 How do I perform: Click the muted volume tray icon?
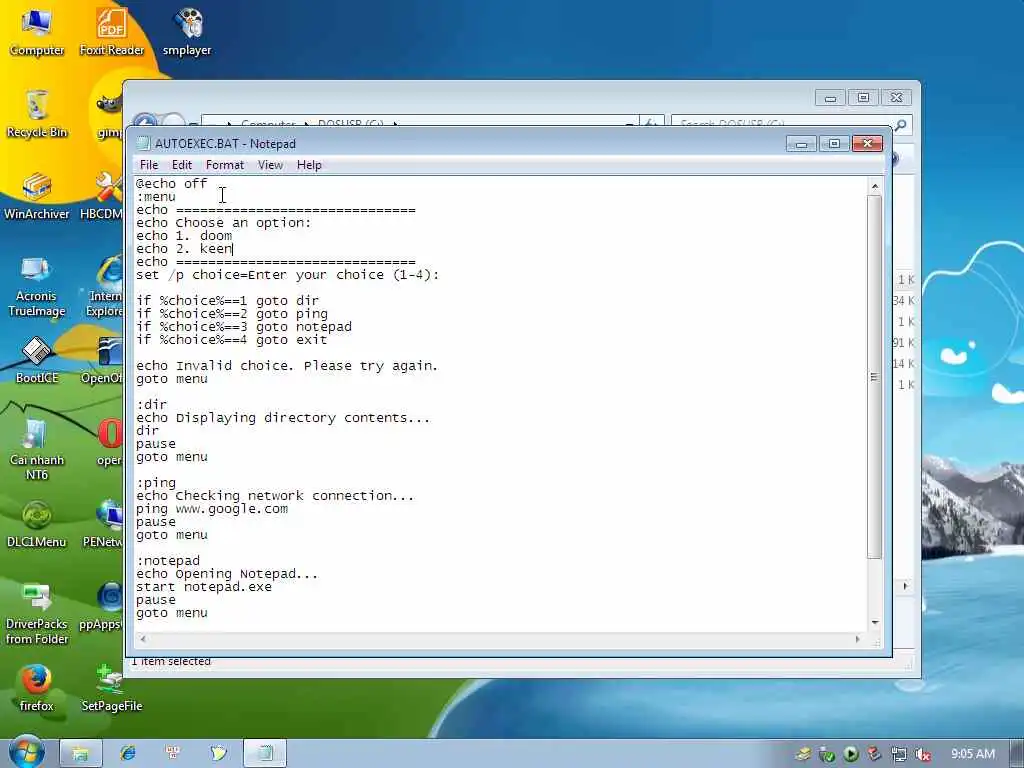(923, 755)
